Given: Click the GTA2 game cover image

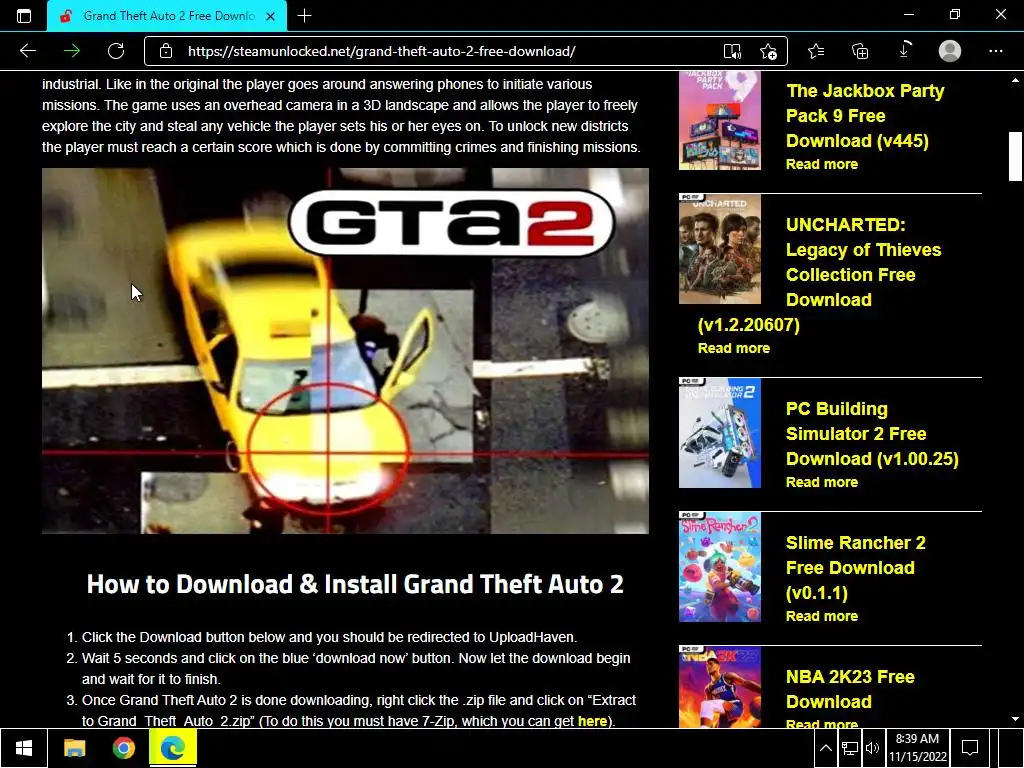Looking at the screenshot, I should (345, 351).
